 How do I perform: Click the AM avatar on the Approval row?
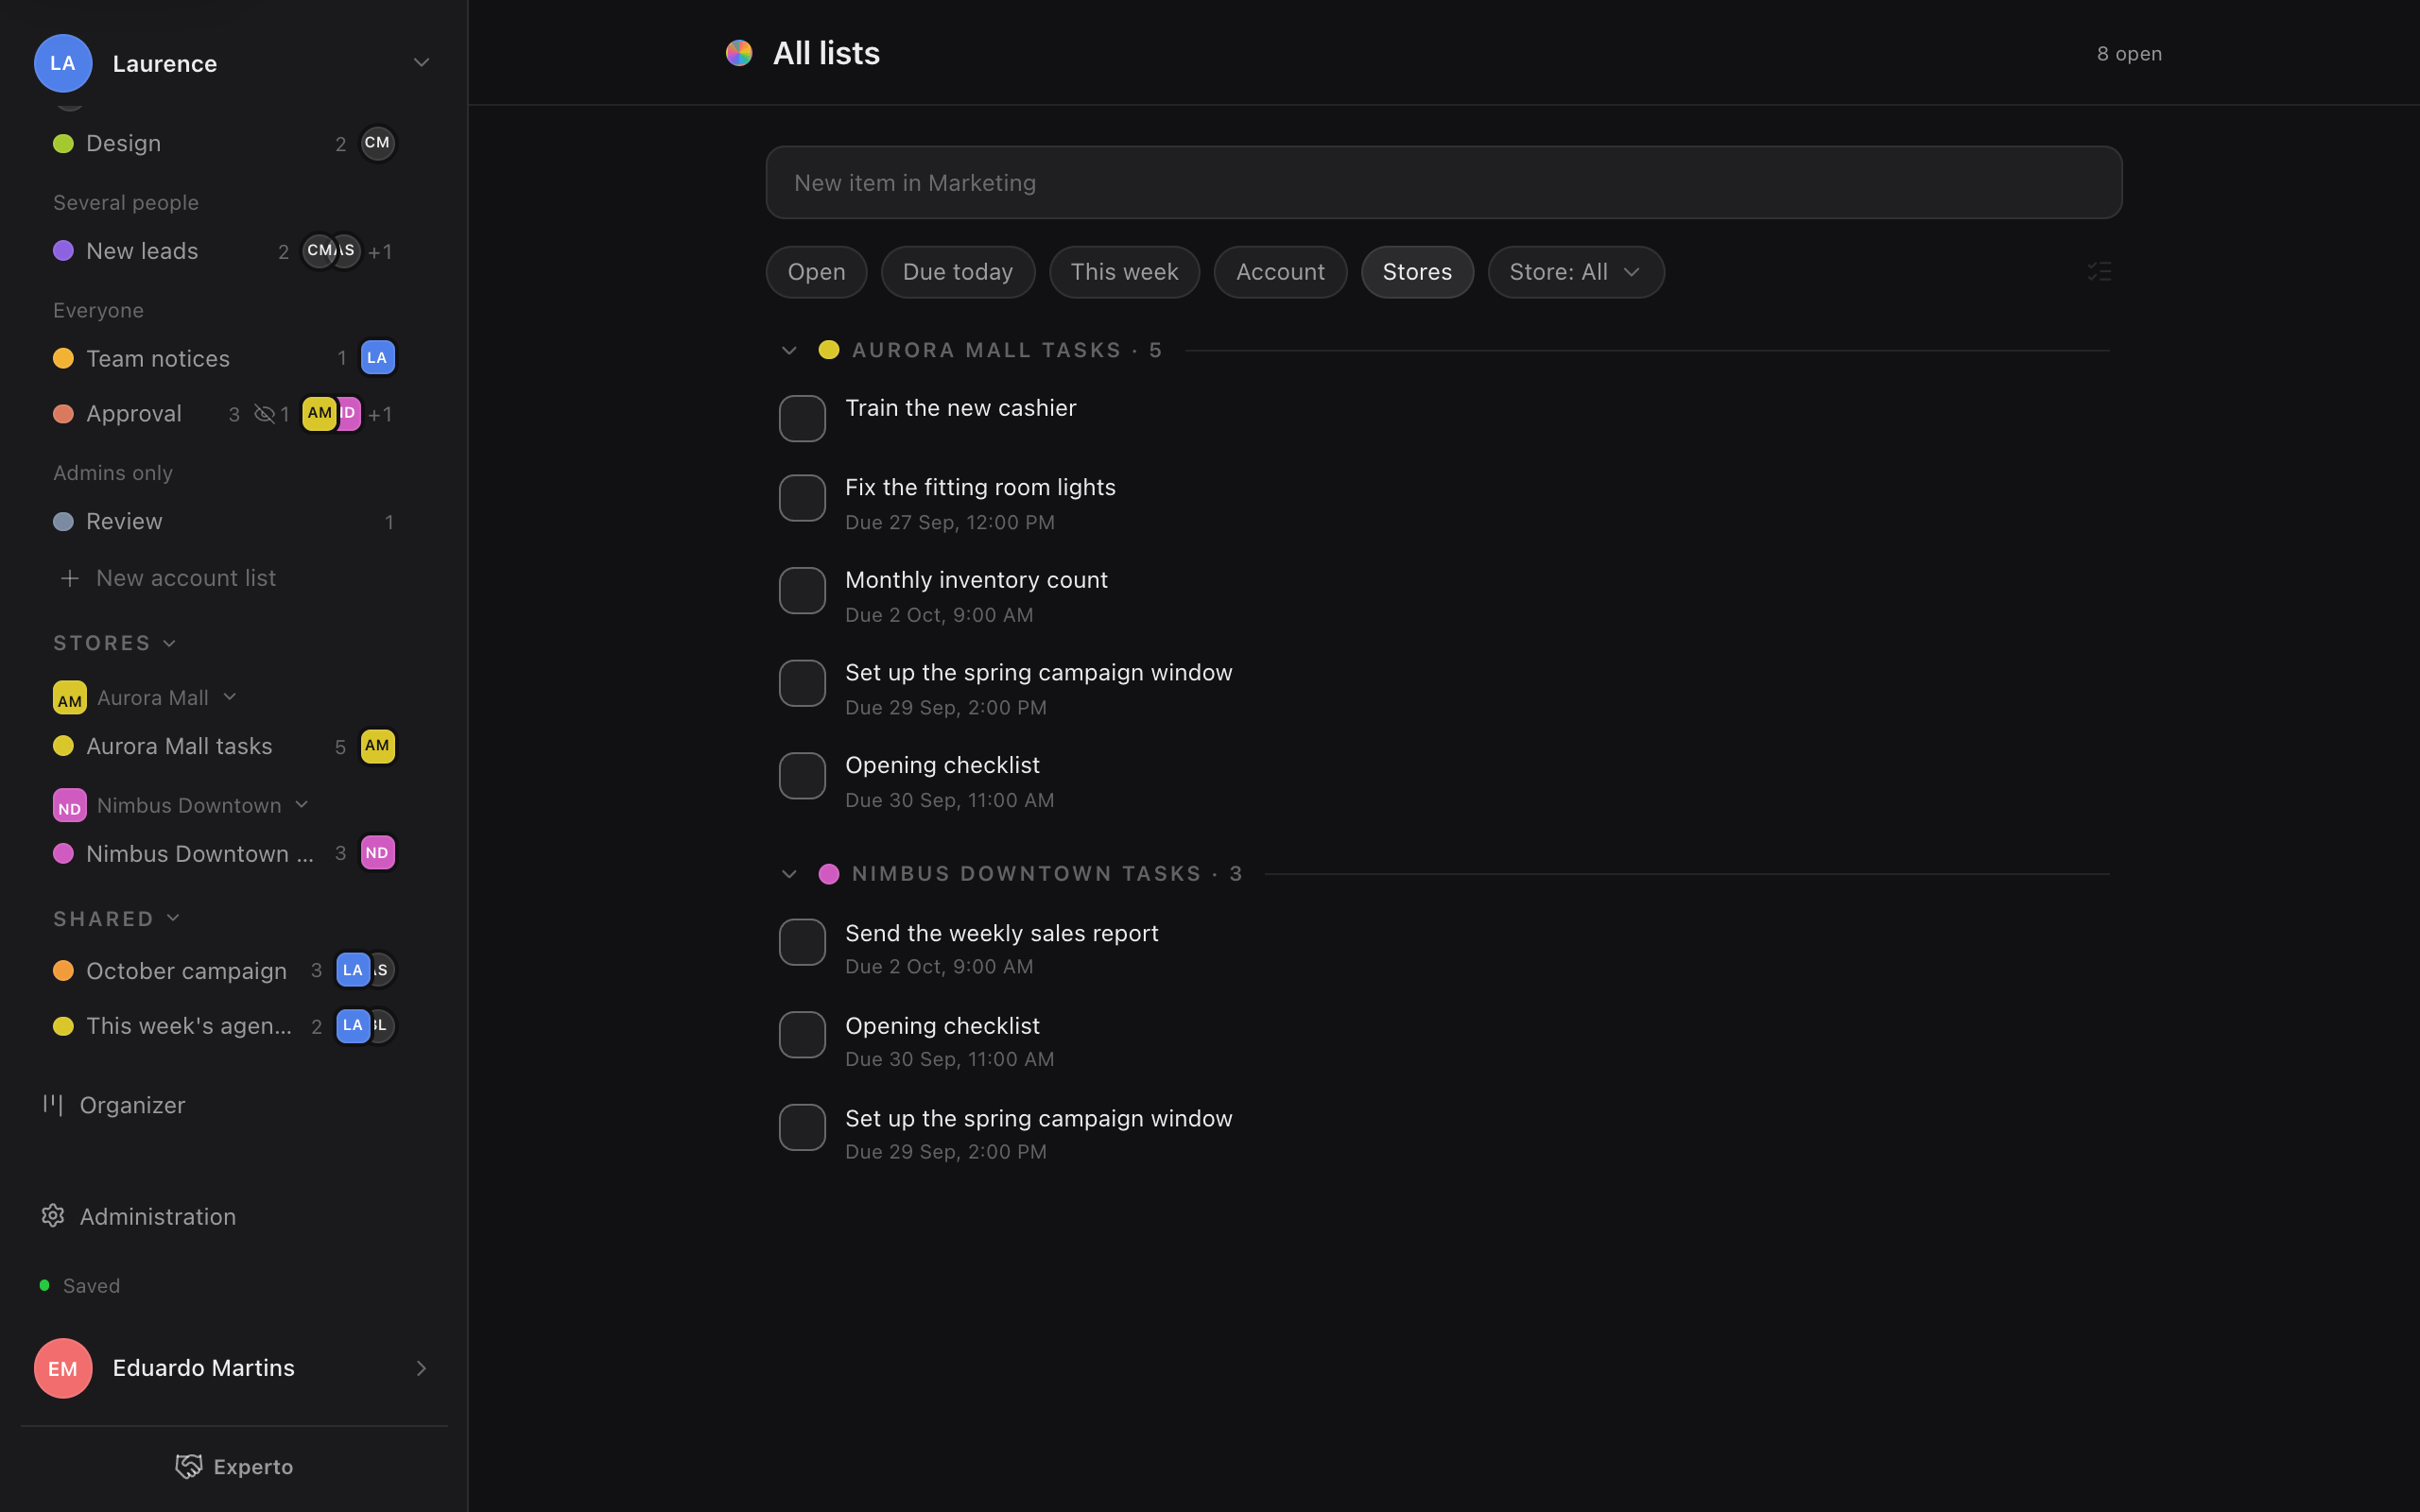[x=319, y=413]
